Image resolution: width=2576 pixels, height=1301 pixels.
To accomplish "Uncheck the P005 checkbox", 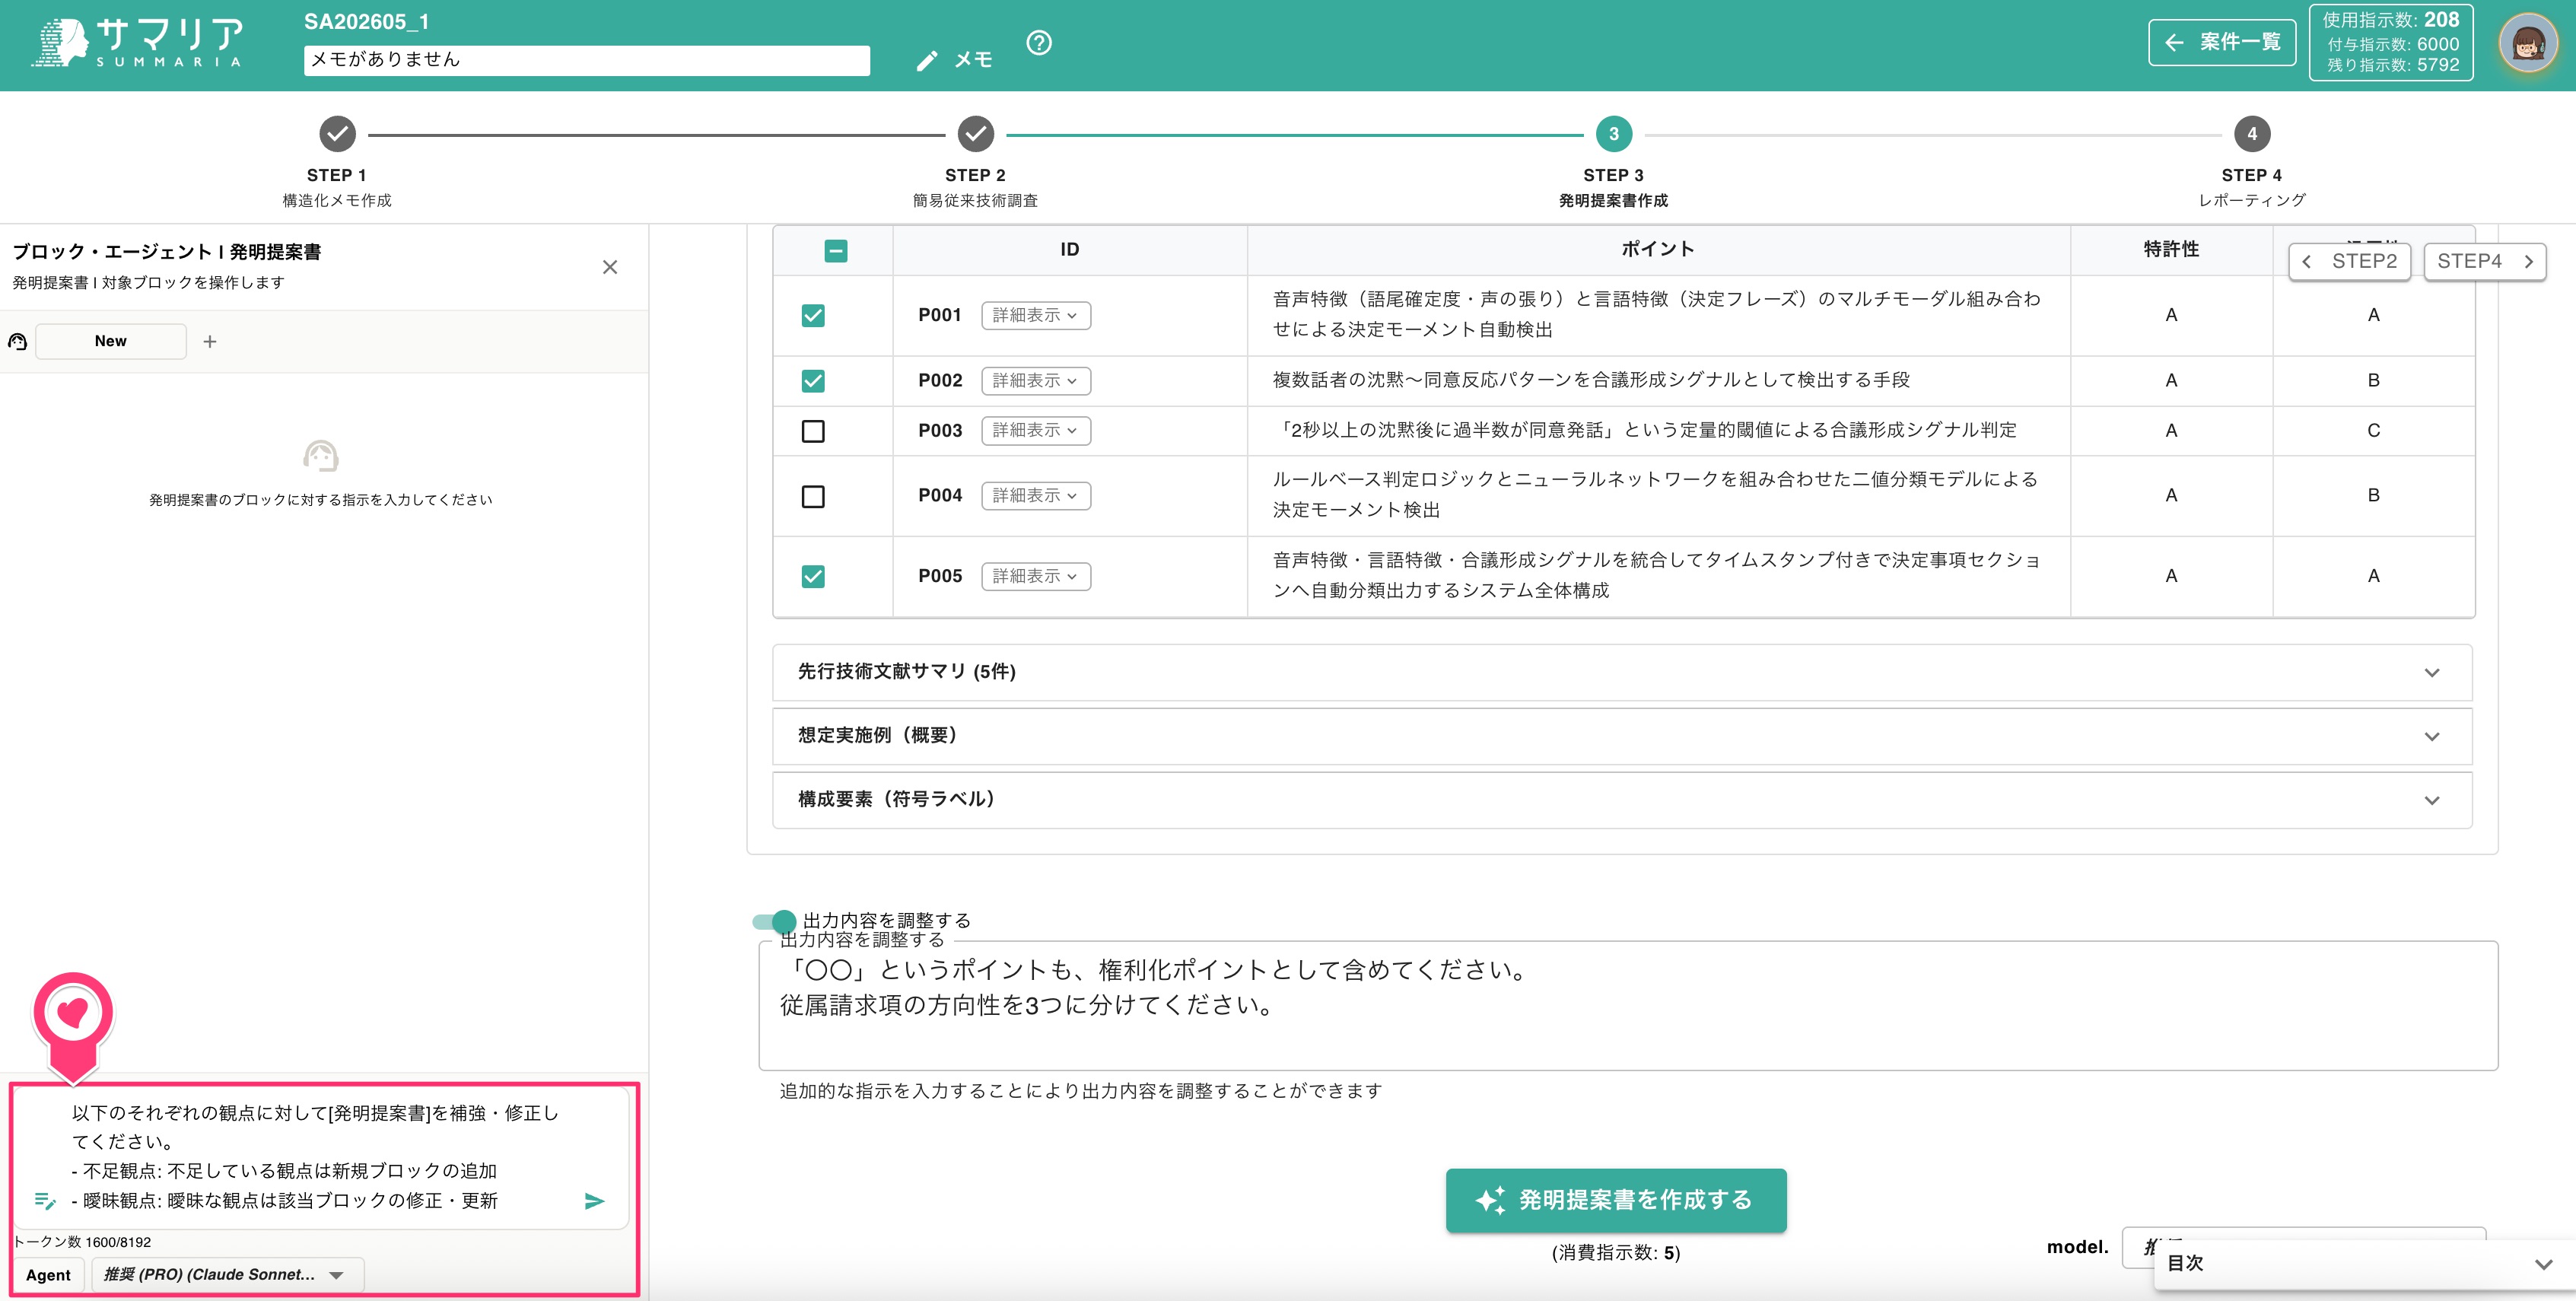I will 813,576.
